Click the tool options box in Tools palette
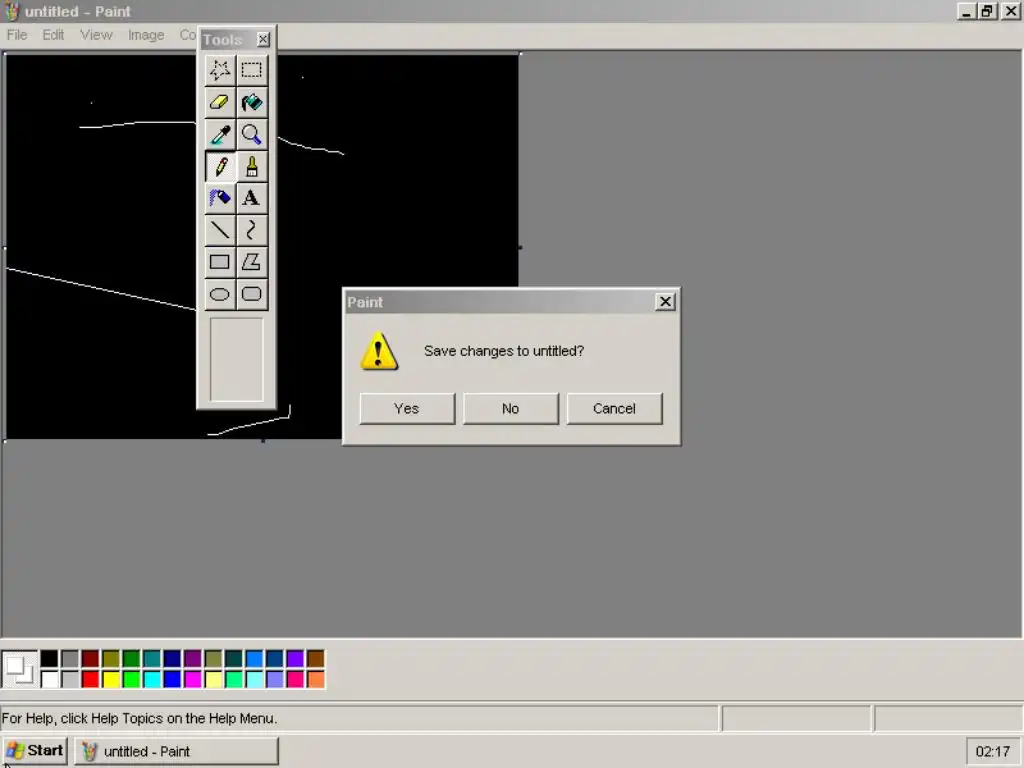The height and width of the screenshot is (768, 1024). tap(236, 360)
